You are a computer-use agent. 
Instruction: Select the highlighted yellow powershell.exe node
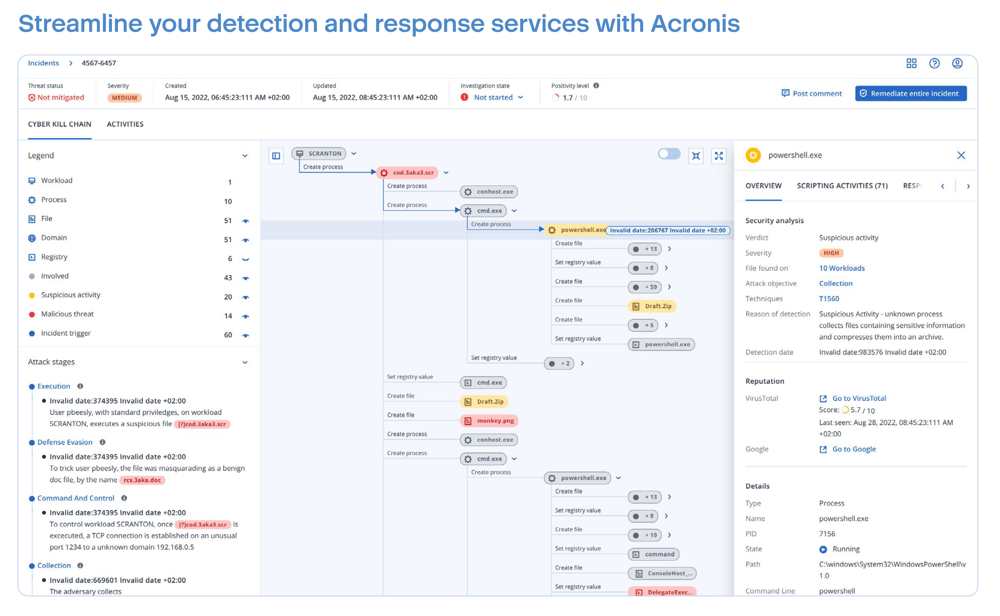(x=576, y=230)
